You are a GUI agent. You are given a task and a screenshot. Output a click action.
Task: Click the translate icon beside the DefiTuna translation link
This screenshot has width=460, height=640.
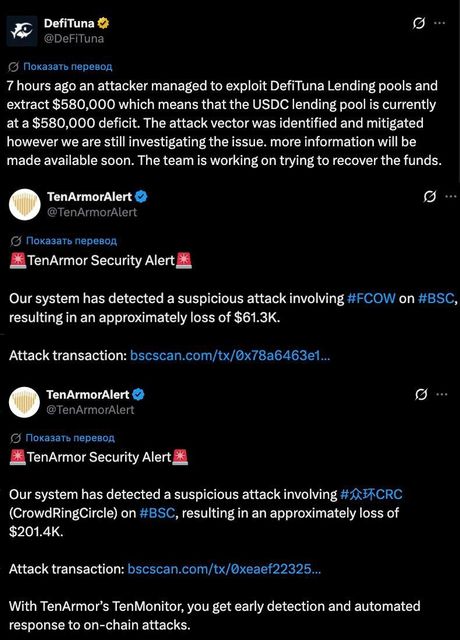tap(13, 67)
